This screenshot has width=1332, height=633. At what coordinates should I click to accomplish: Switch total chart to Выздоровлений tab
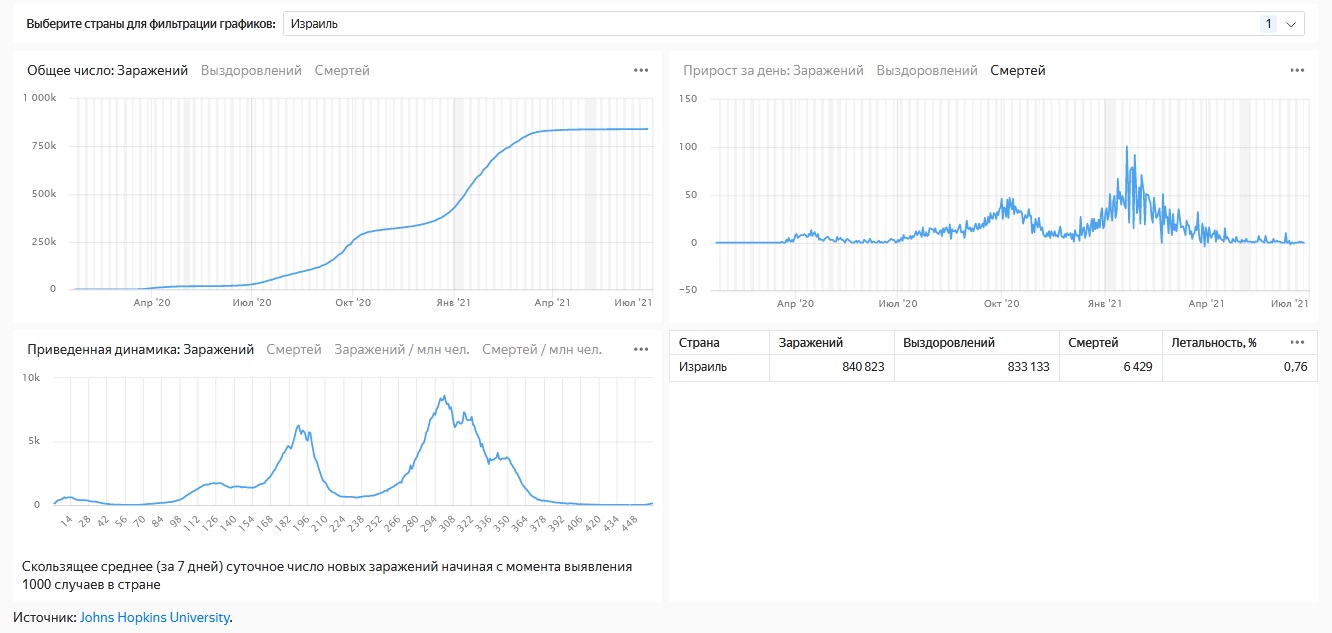(251, 71)
